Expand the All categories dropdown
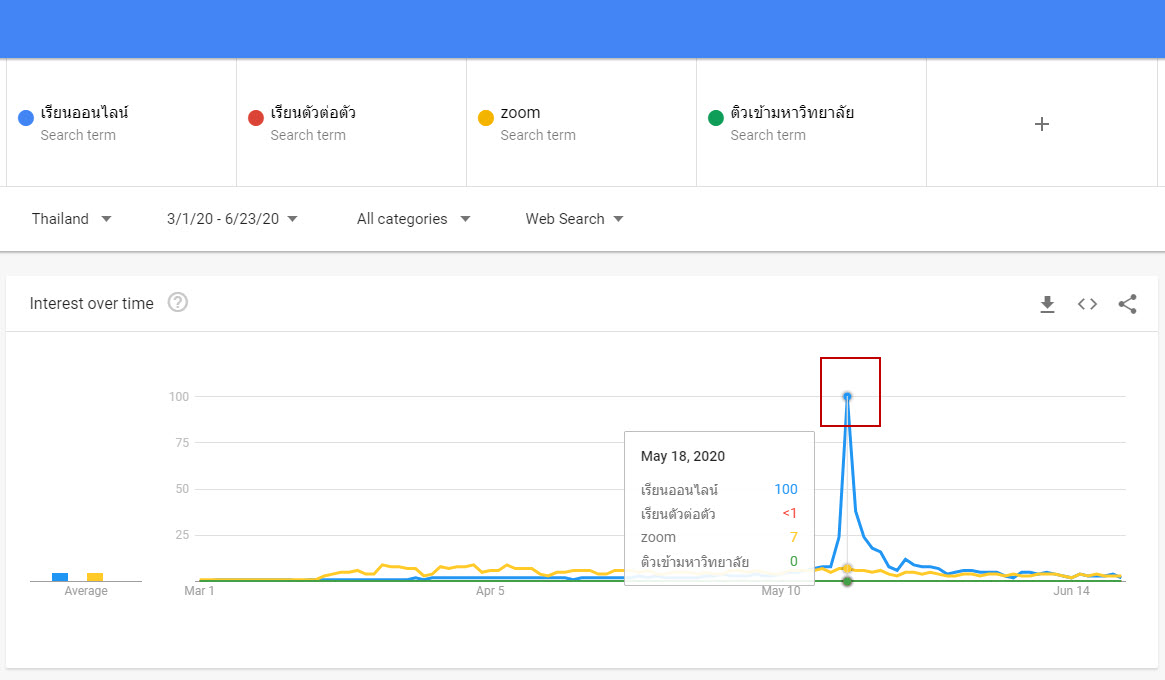The height and width of the screenshot is (680, 1165). pos(413,219)
